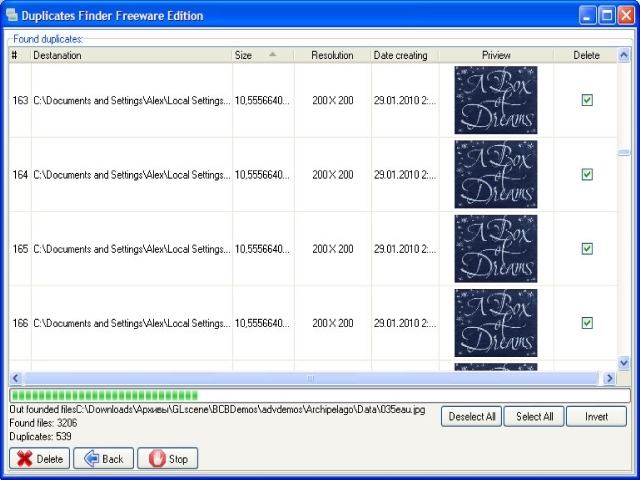The height and width of the screenshot is (480, 640).
Task: Click the vertical scrollbar down arrow
Action: tap(623, 363)
